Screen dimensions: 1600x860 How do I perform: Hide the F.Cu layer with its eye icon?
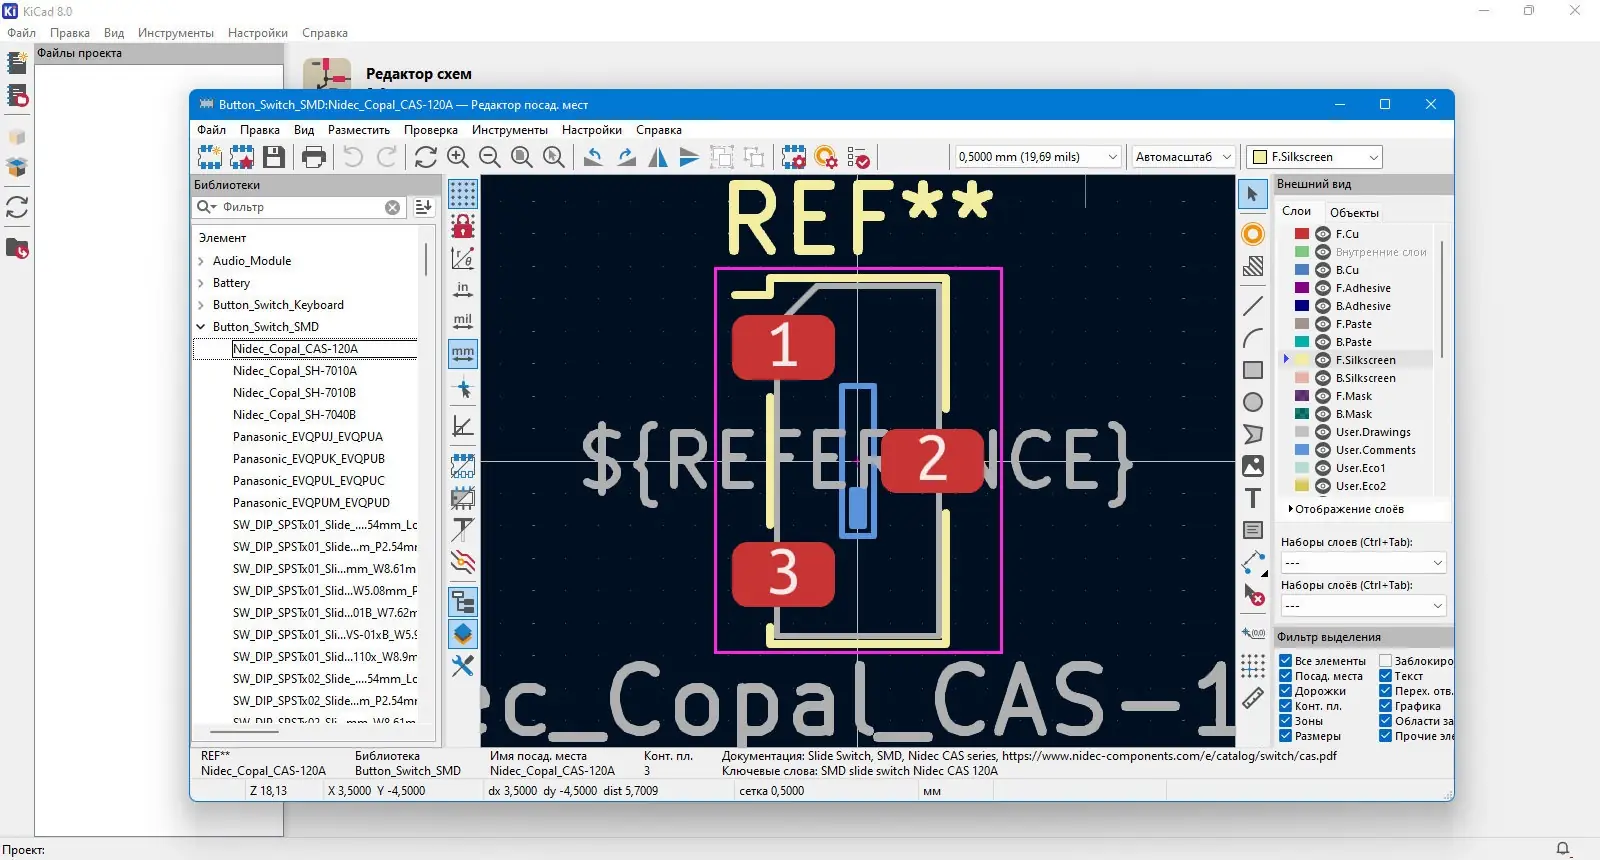coord(1323,234)
